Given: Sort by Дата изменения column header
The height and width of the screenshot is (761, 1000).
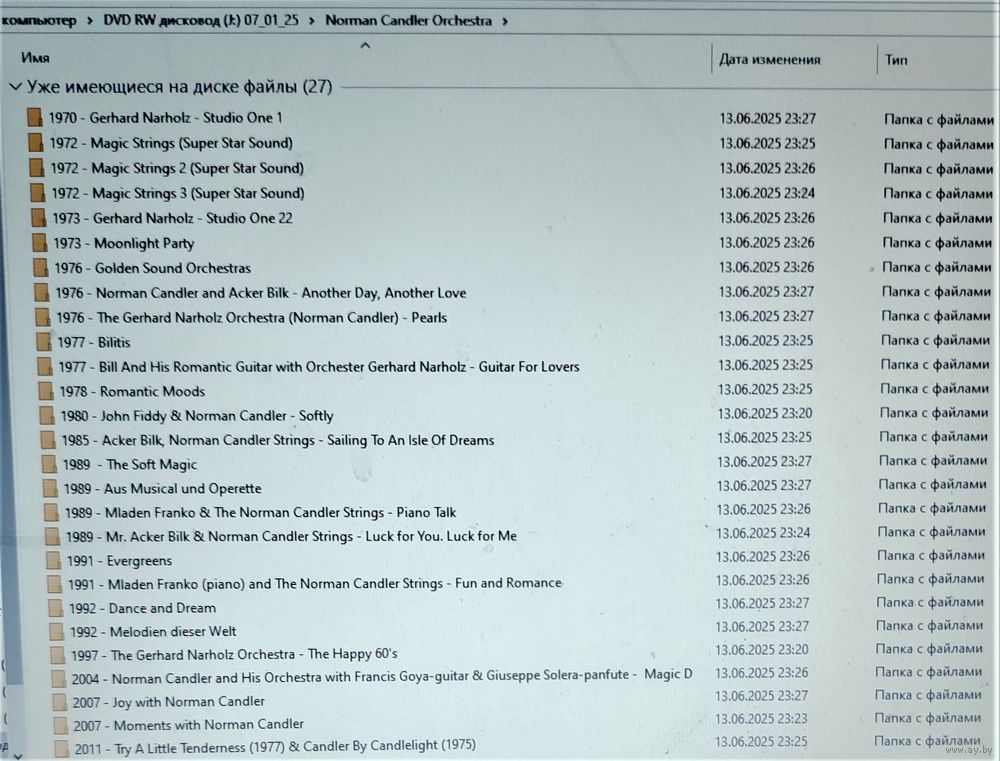Looking at the screenshot, I should tap(770, 59).
